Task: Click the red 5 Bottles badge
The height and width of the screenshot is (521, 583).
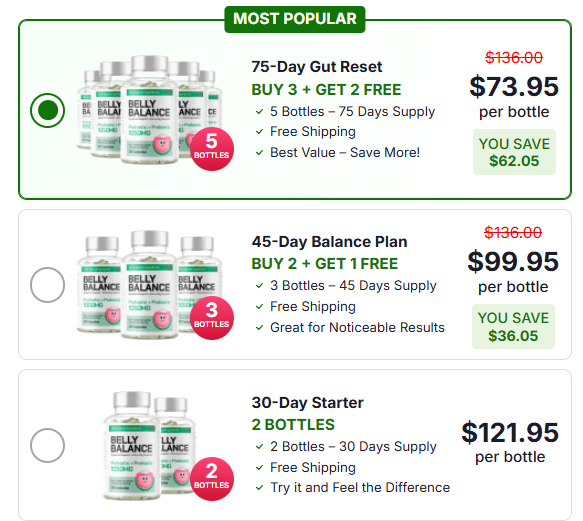Action: [212, 149]
